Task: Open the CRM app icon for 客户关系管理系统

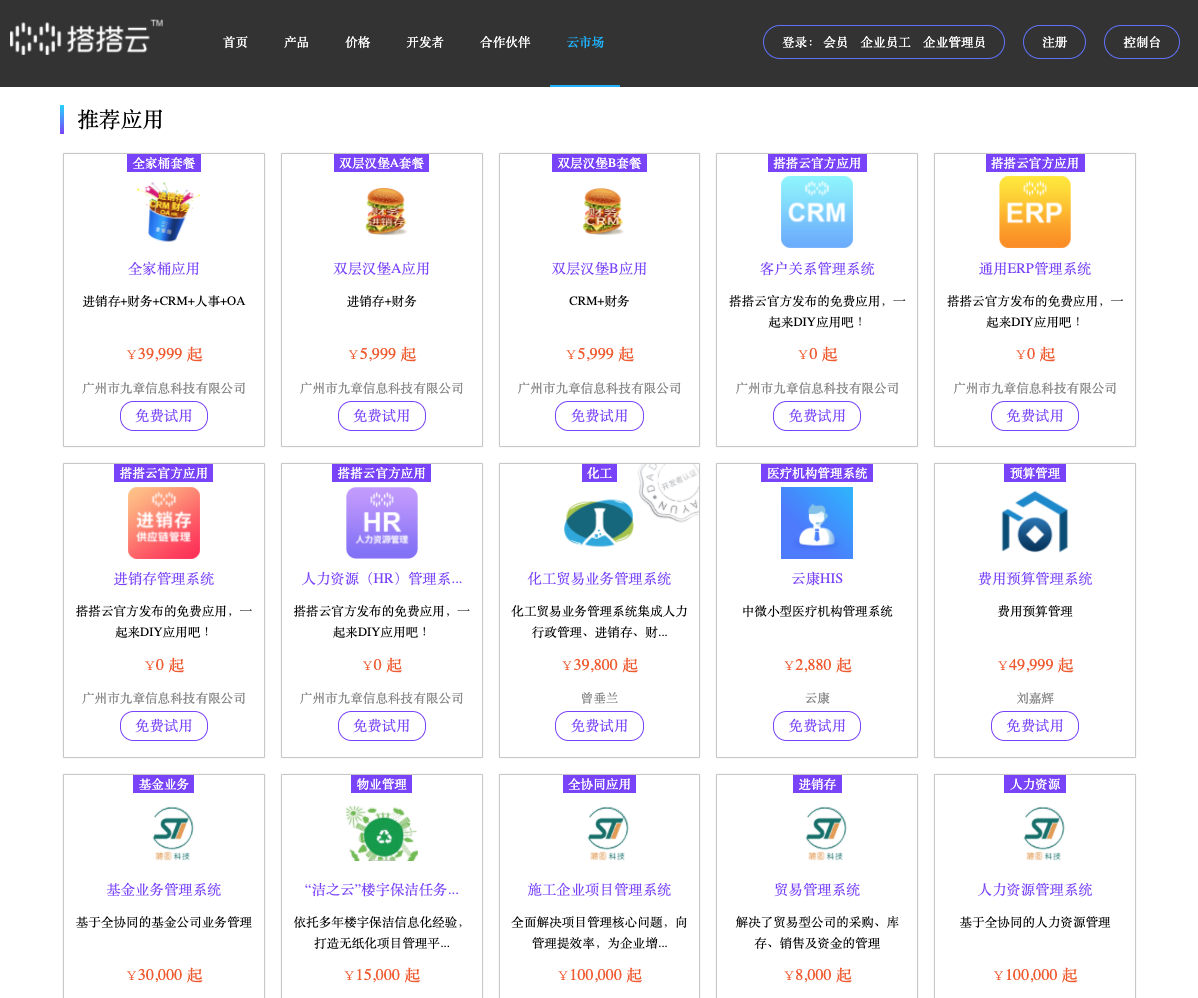Action: coord(817,212)
